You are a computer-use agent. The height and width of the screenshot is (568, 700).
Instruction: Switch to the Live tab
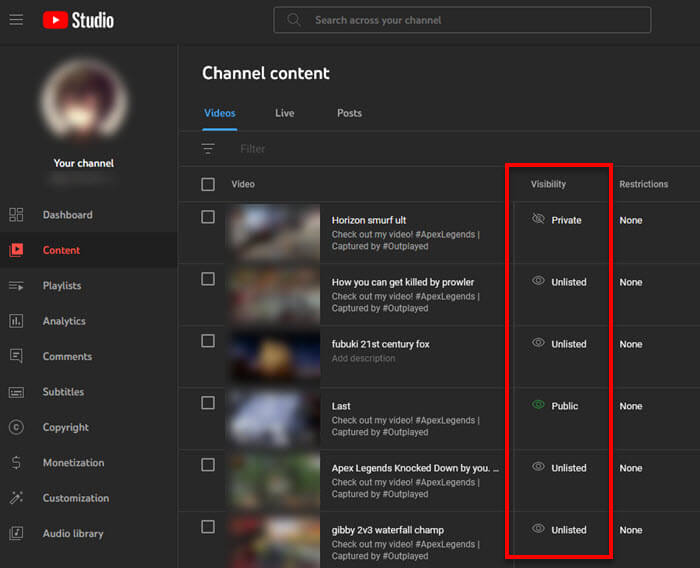(x=285, y=113)
